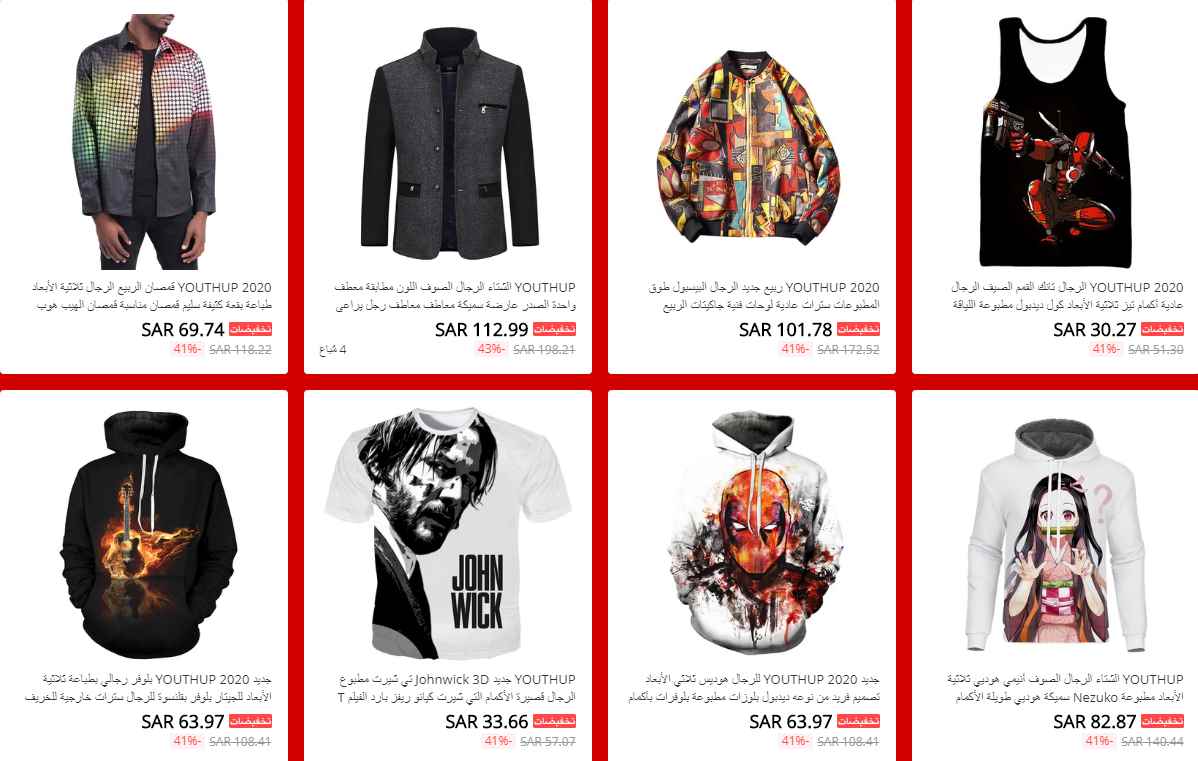Viewport: 1198px width, 761px height.
Task: Open the white Deadpool mask hoodie image
Action: pos(753,533)
